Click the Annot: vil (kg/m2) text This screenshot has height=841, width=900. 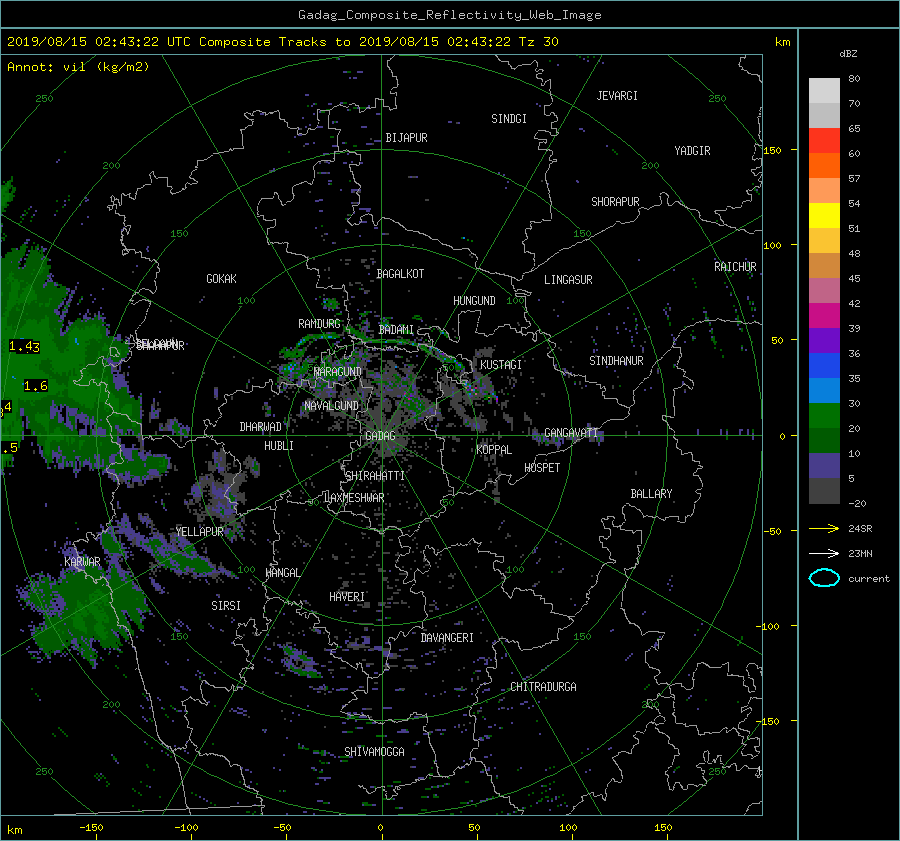click(x=78, y=67)
